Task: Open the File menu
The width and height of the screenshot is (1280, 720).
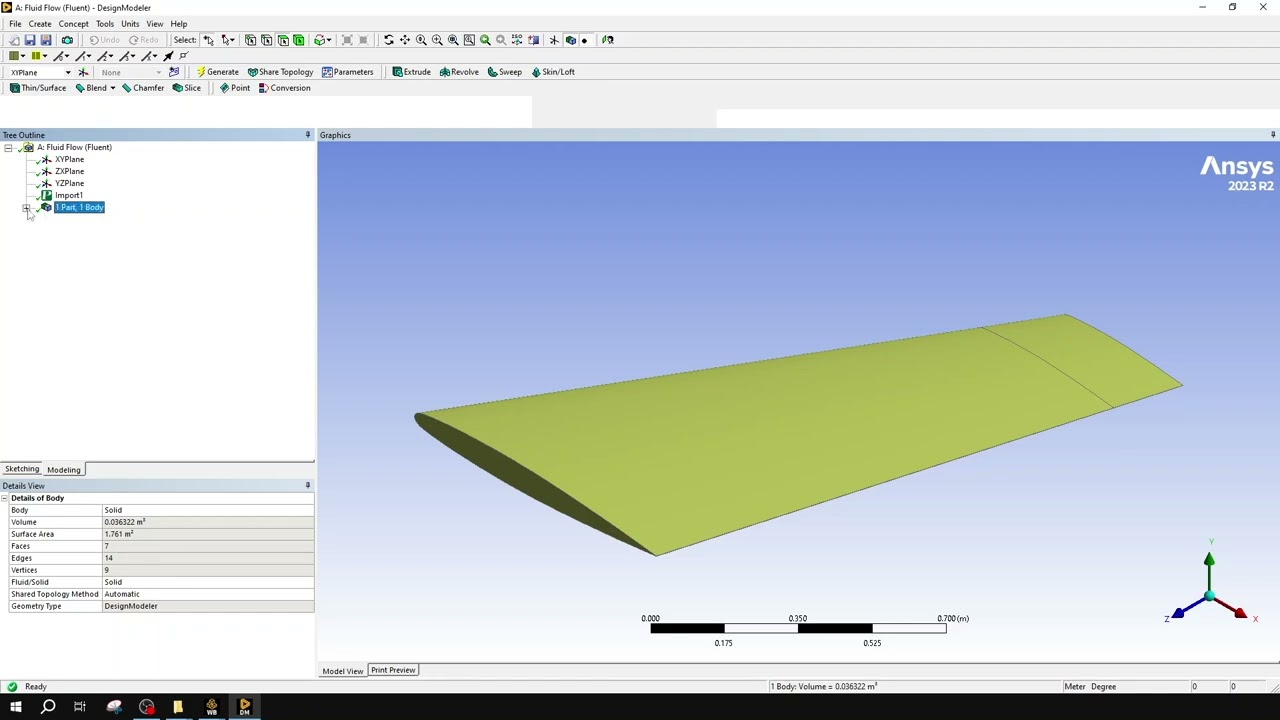Action: [x=15, y=24]
